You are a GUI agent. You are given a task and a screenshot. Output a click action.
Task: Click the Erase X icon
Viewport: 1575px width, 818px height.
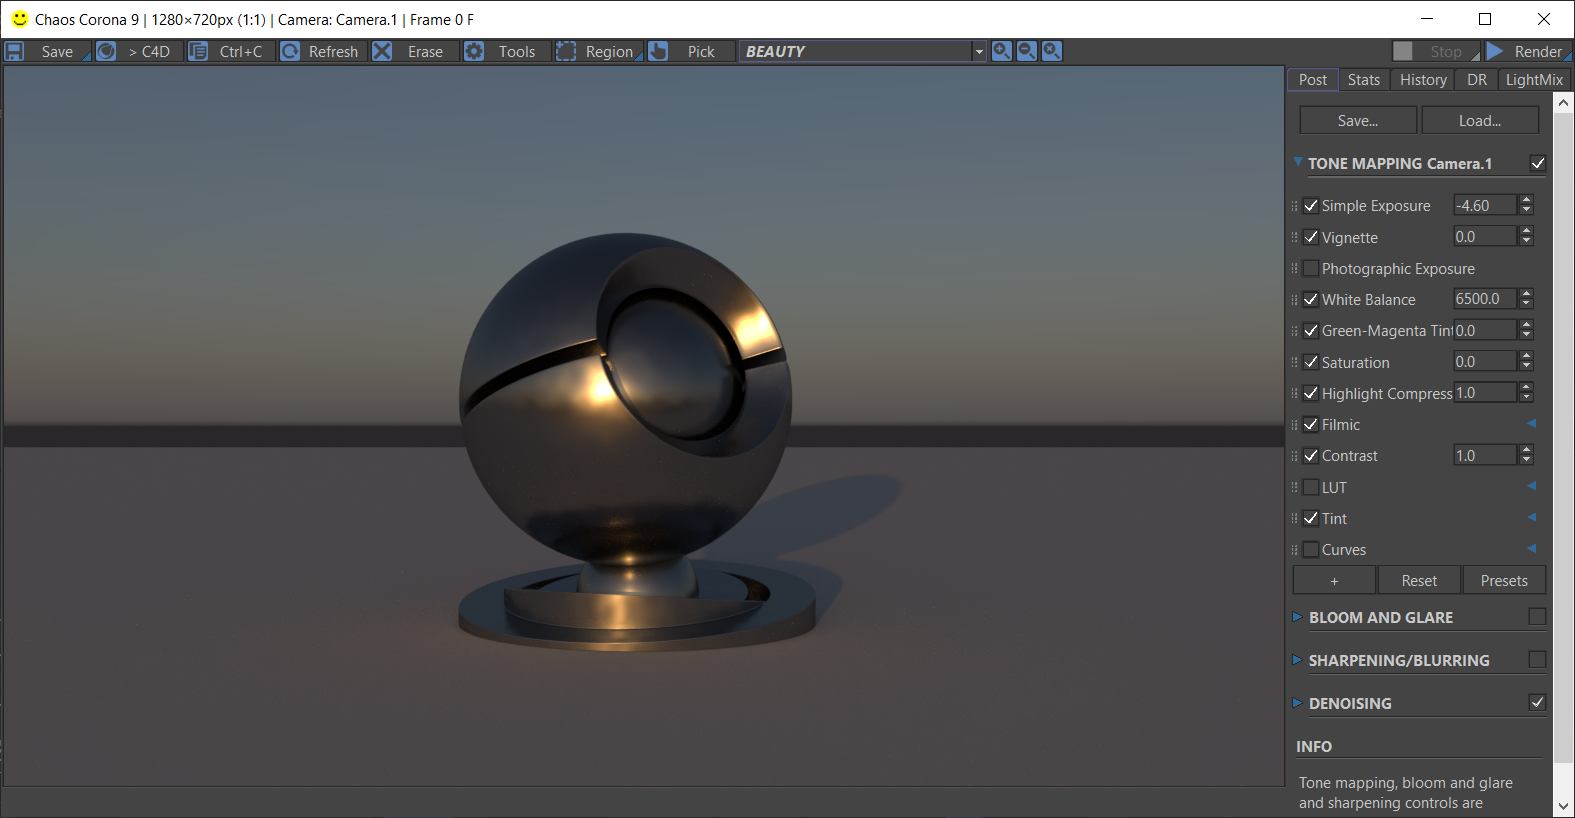click(x=382, y=51)
